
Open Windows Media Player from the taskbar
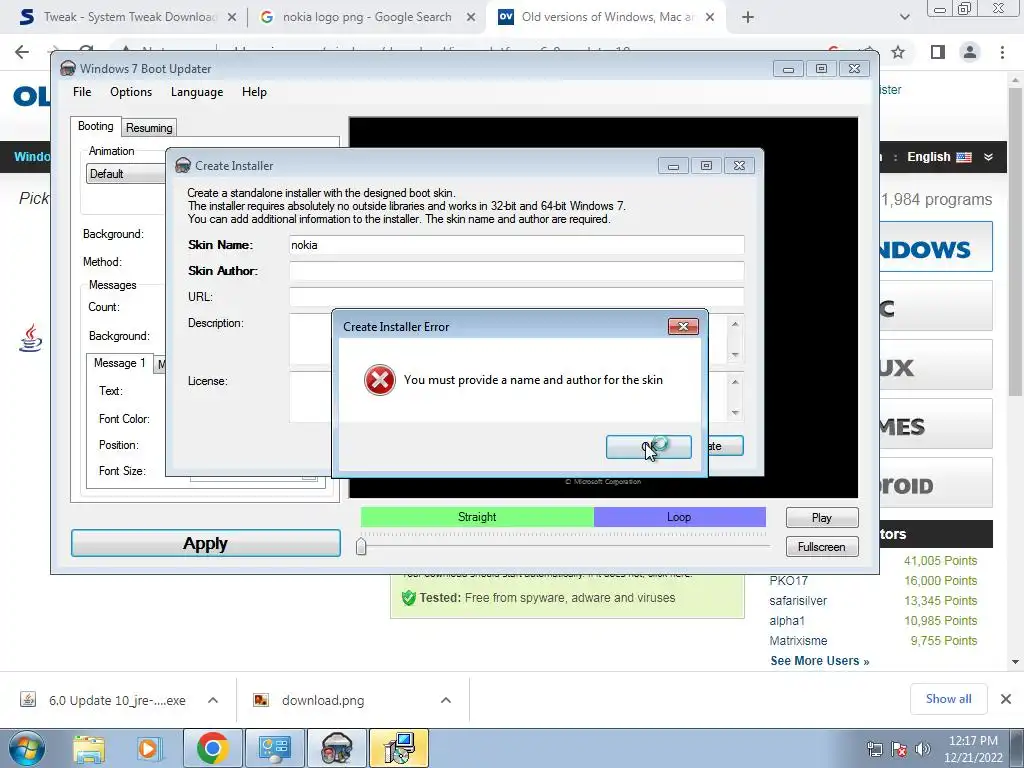click(148, 748)
